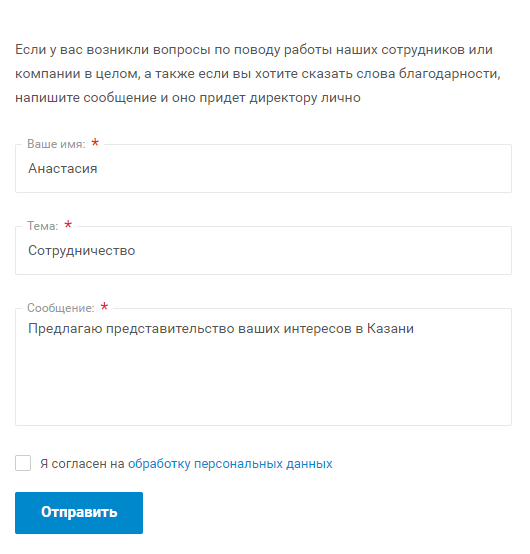530x554 pixels.
Task: Click the word 'директору' in intro paragraph
Action: pos(283,98)
